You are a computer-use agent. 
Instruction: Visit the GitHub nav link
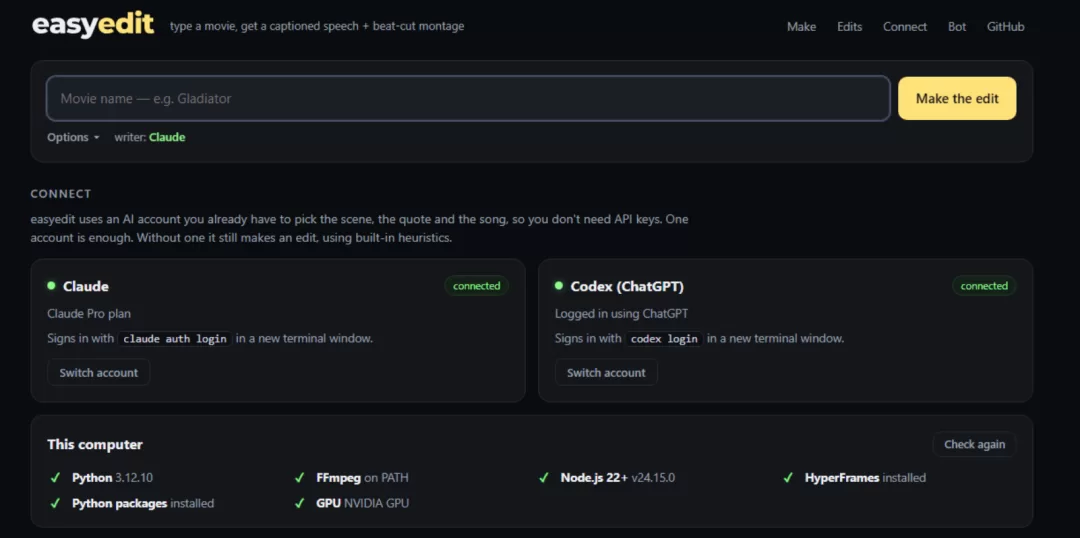tap(1006, 27)
